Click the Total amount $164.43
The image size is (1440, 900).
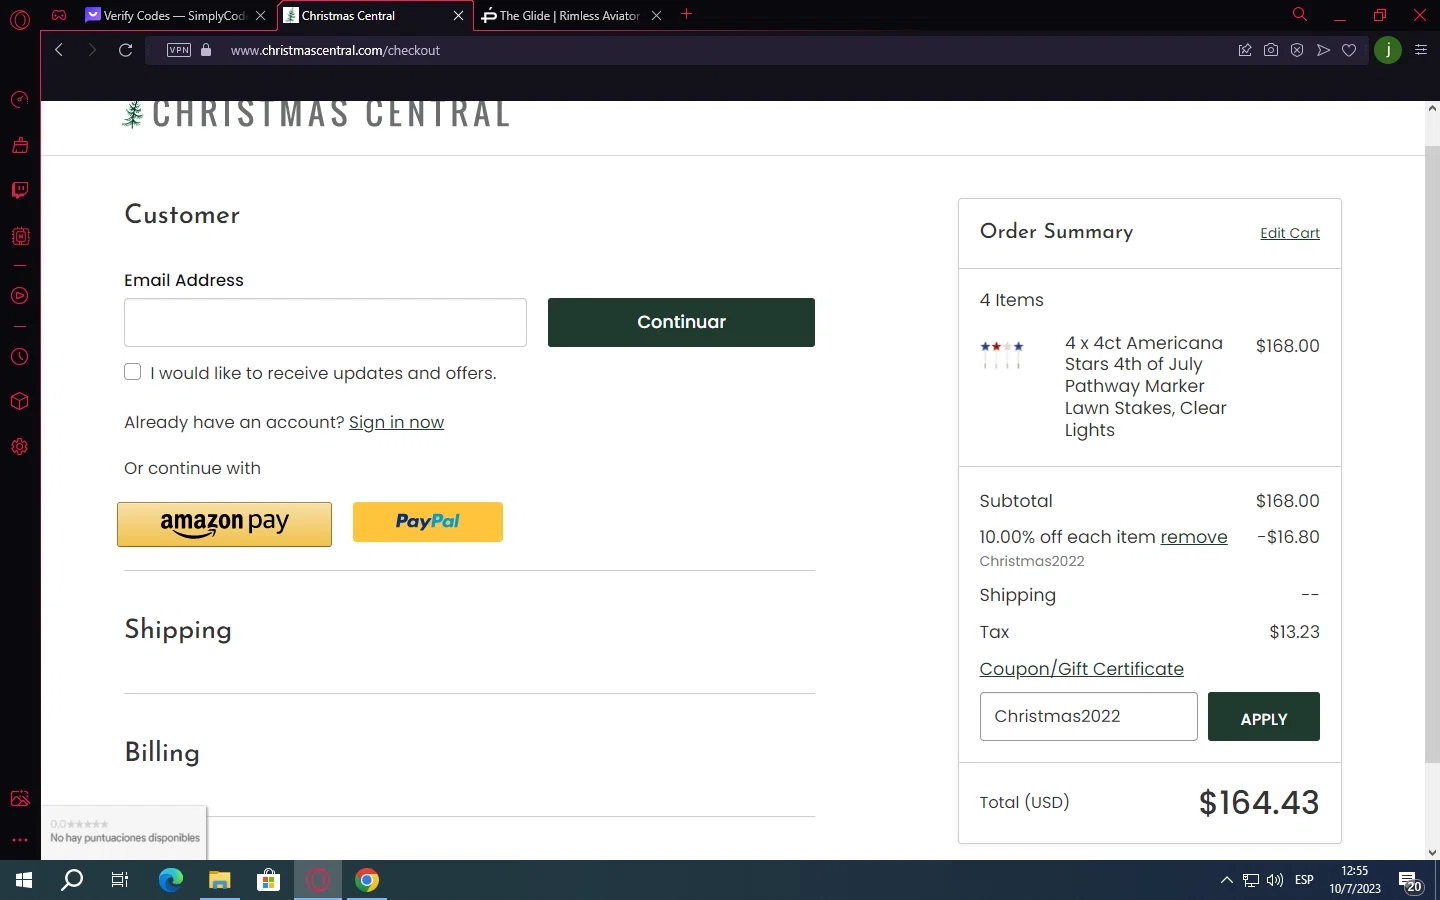click(1259, 802)
